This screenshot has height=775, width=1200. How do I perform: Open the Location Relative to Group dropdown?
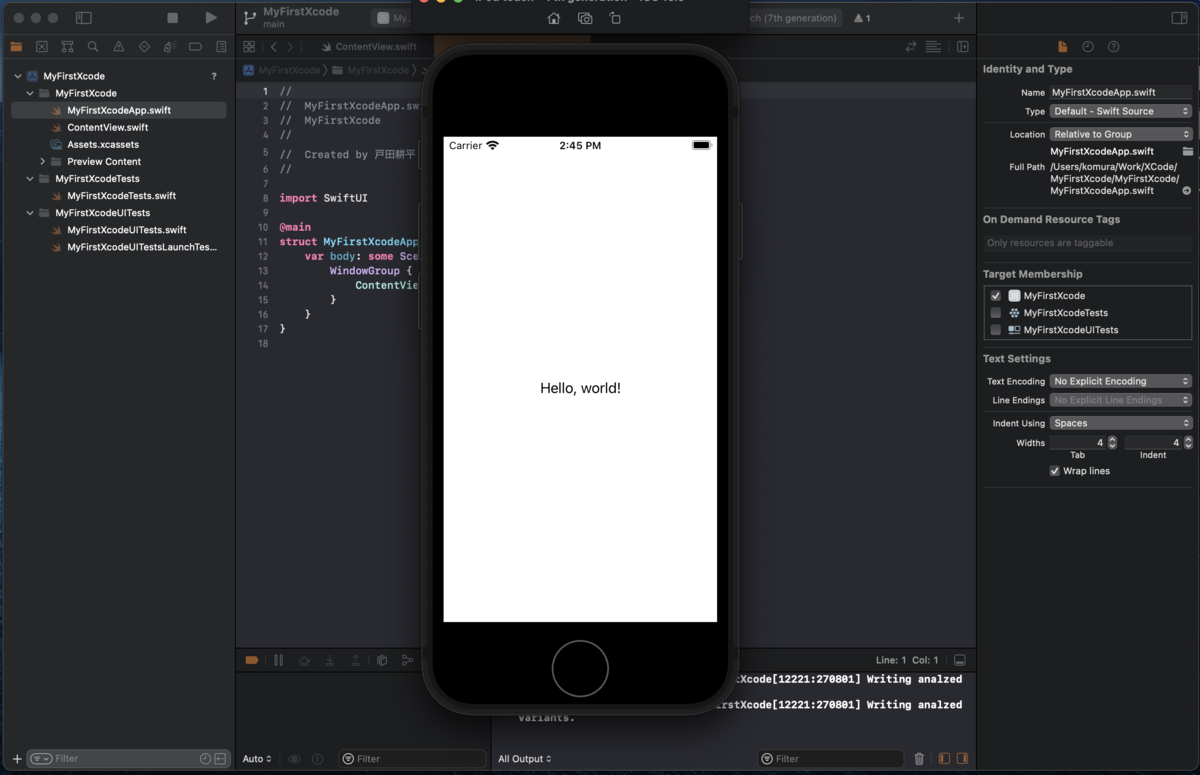(1121, 134)
